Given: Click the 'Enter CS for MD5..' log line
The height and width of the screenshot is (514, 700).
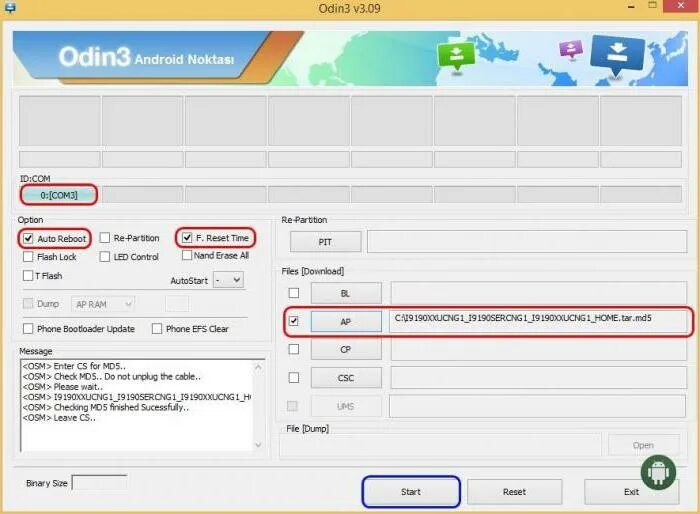Looking at the screenshot, I should click(x=74, y=366).
